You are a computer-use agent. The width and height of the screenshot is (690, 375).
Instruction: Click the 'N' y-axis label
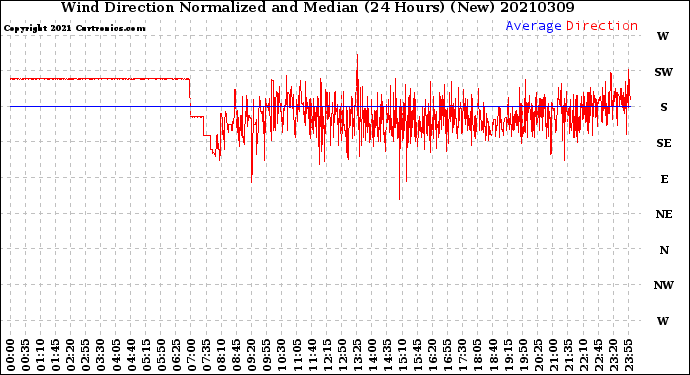click(664, 250)
